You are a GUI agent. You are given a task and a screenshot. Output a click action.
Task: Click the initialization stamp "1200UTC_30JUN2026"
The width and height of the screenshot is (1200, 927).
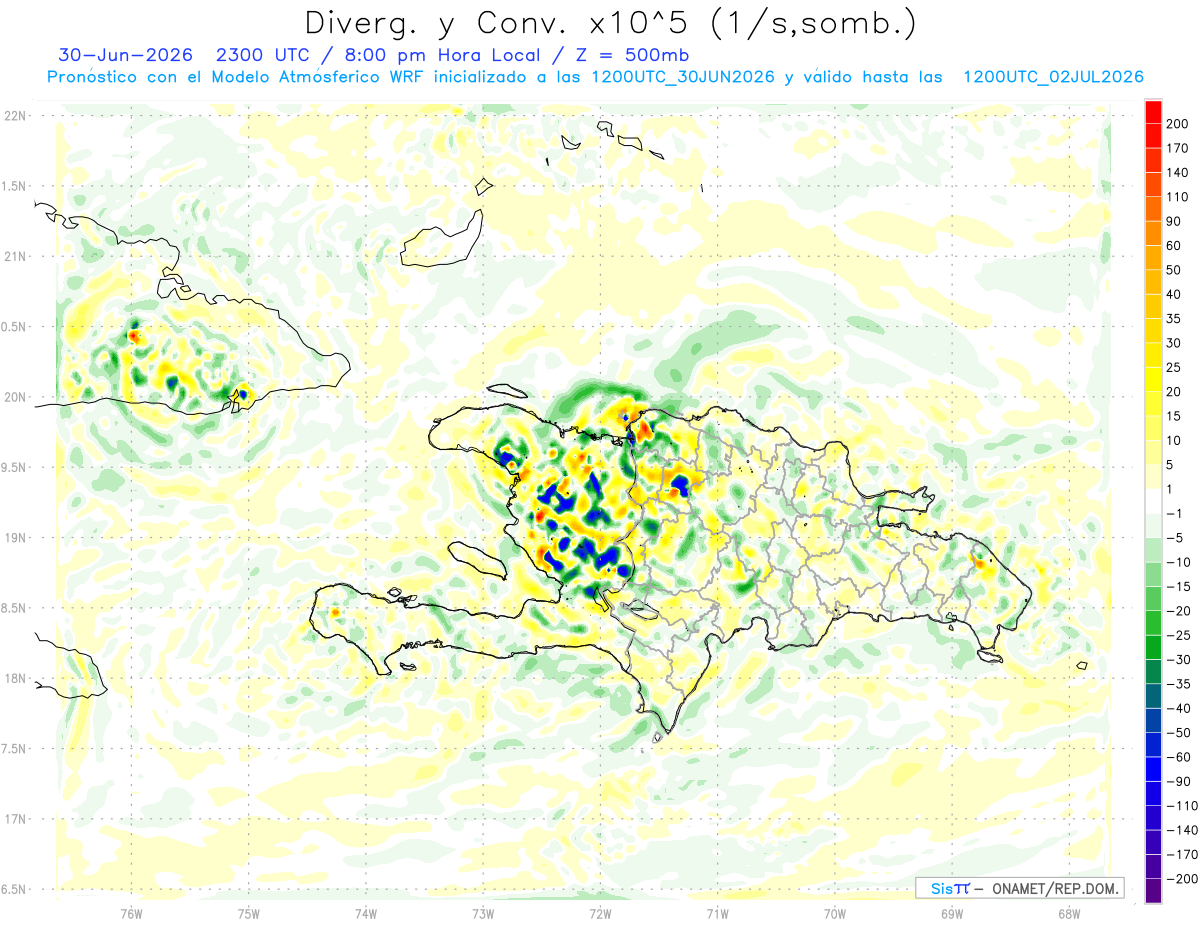(x=683, y=78)
